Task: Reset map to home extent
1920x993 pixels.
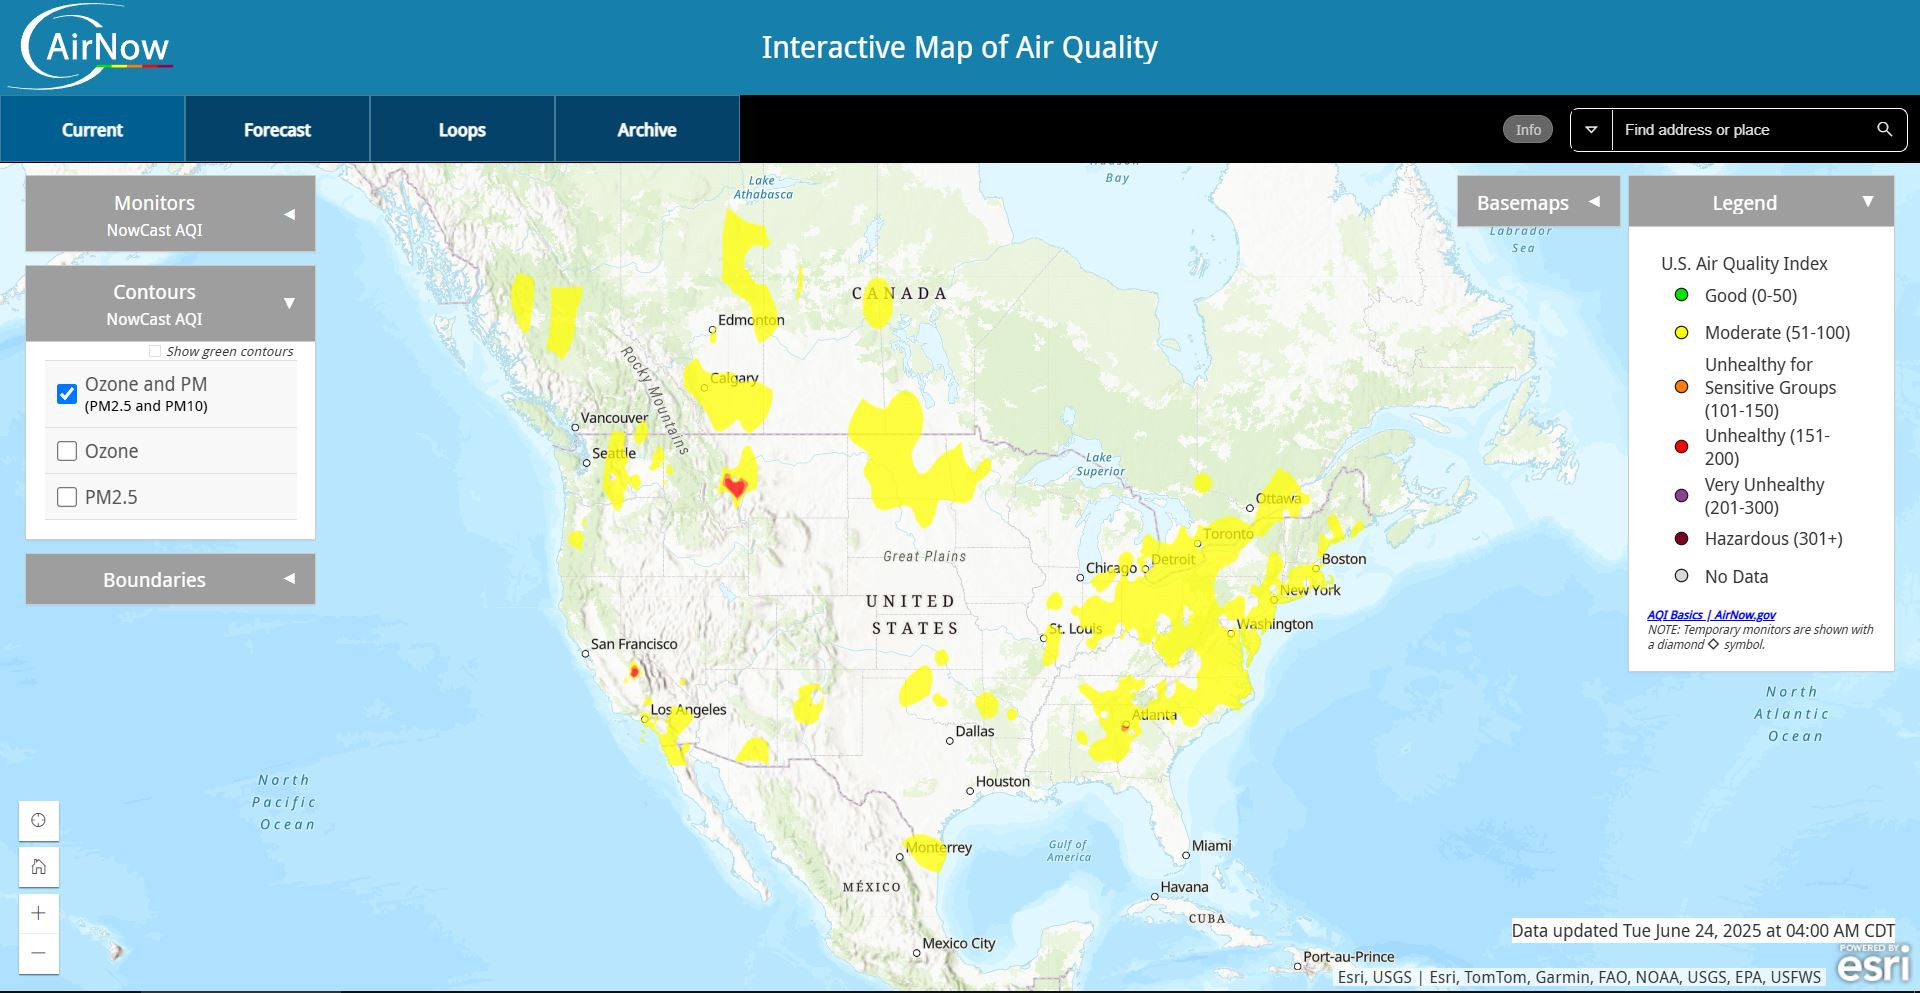Action: pyautogui.click(x=39, y=867)
